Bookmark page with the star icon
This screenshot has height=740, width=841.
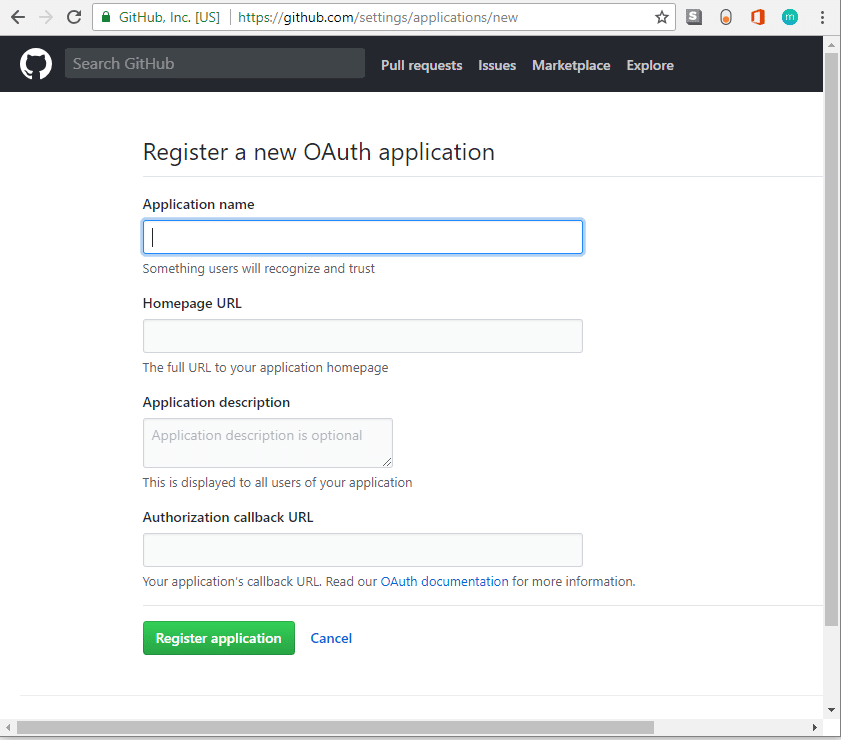click(662, 17)
